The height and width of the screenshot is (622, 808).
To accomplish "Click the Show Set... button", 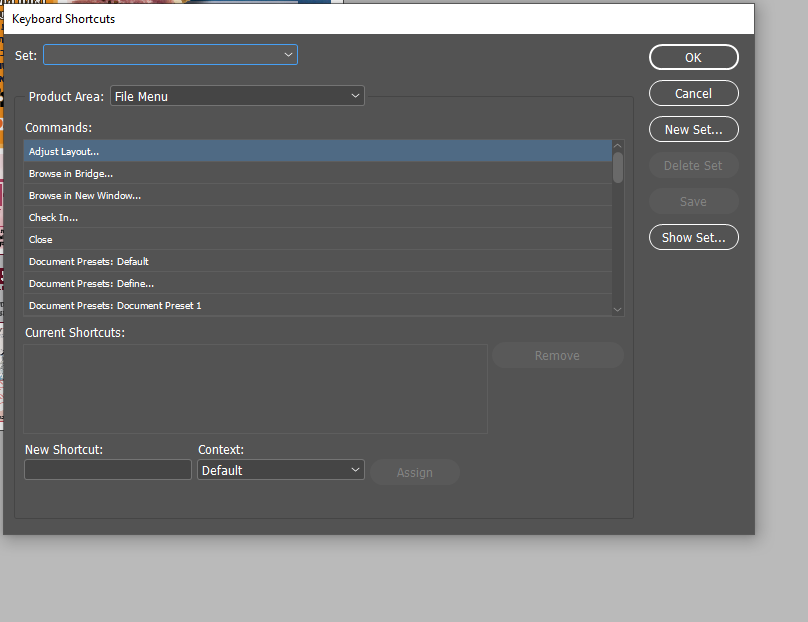I will click(x=694, y=237).
